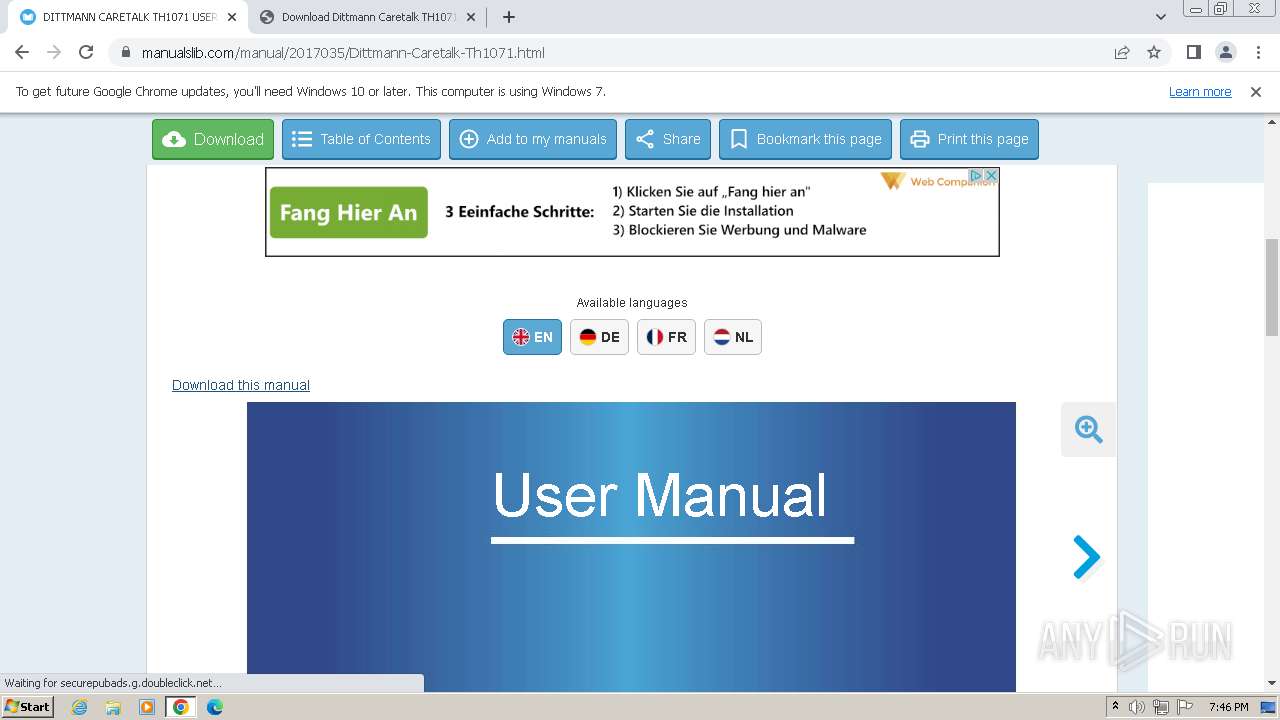
Task: Open the Chrome profile menu
Action: pos(1225,52)
